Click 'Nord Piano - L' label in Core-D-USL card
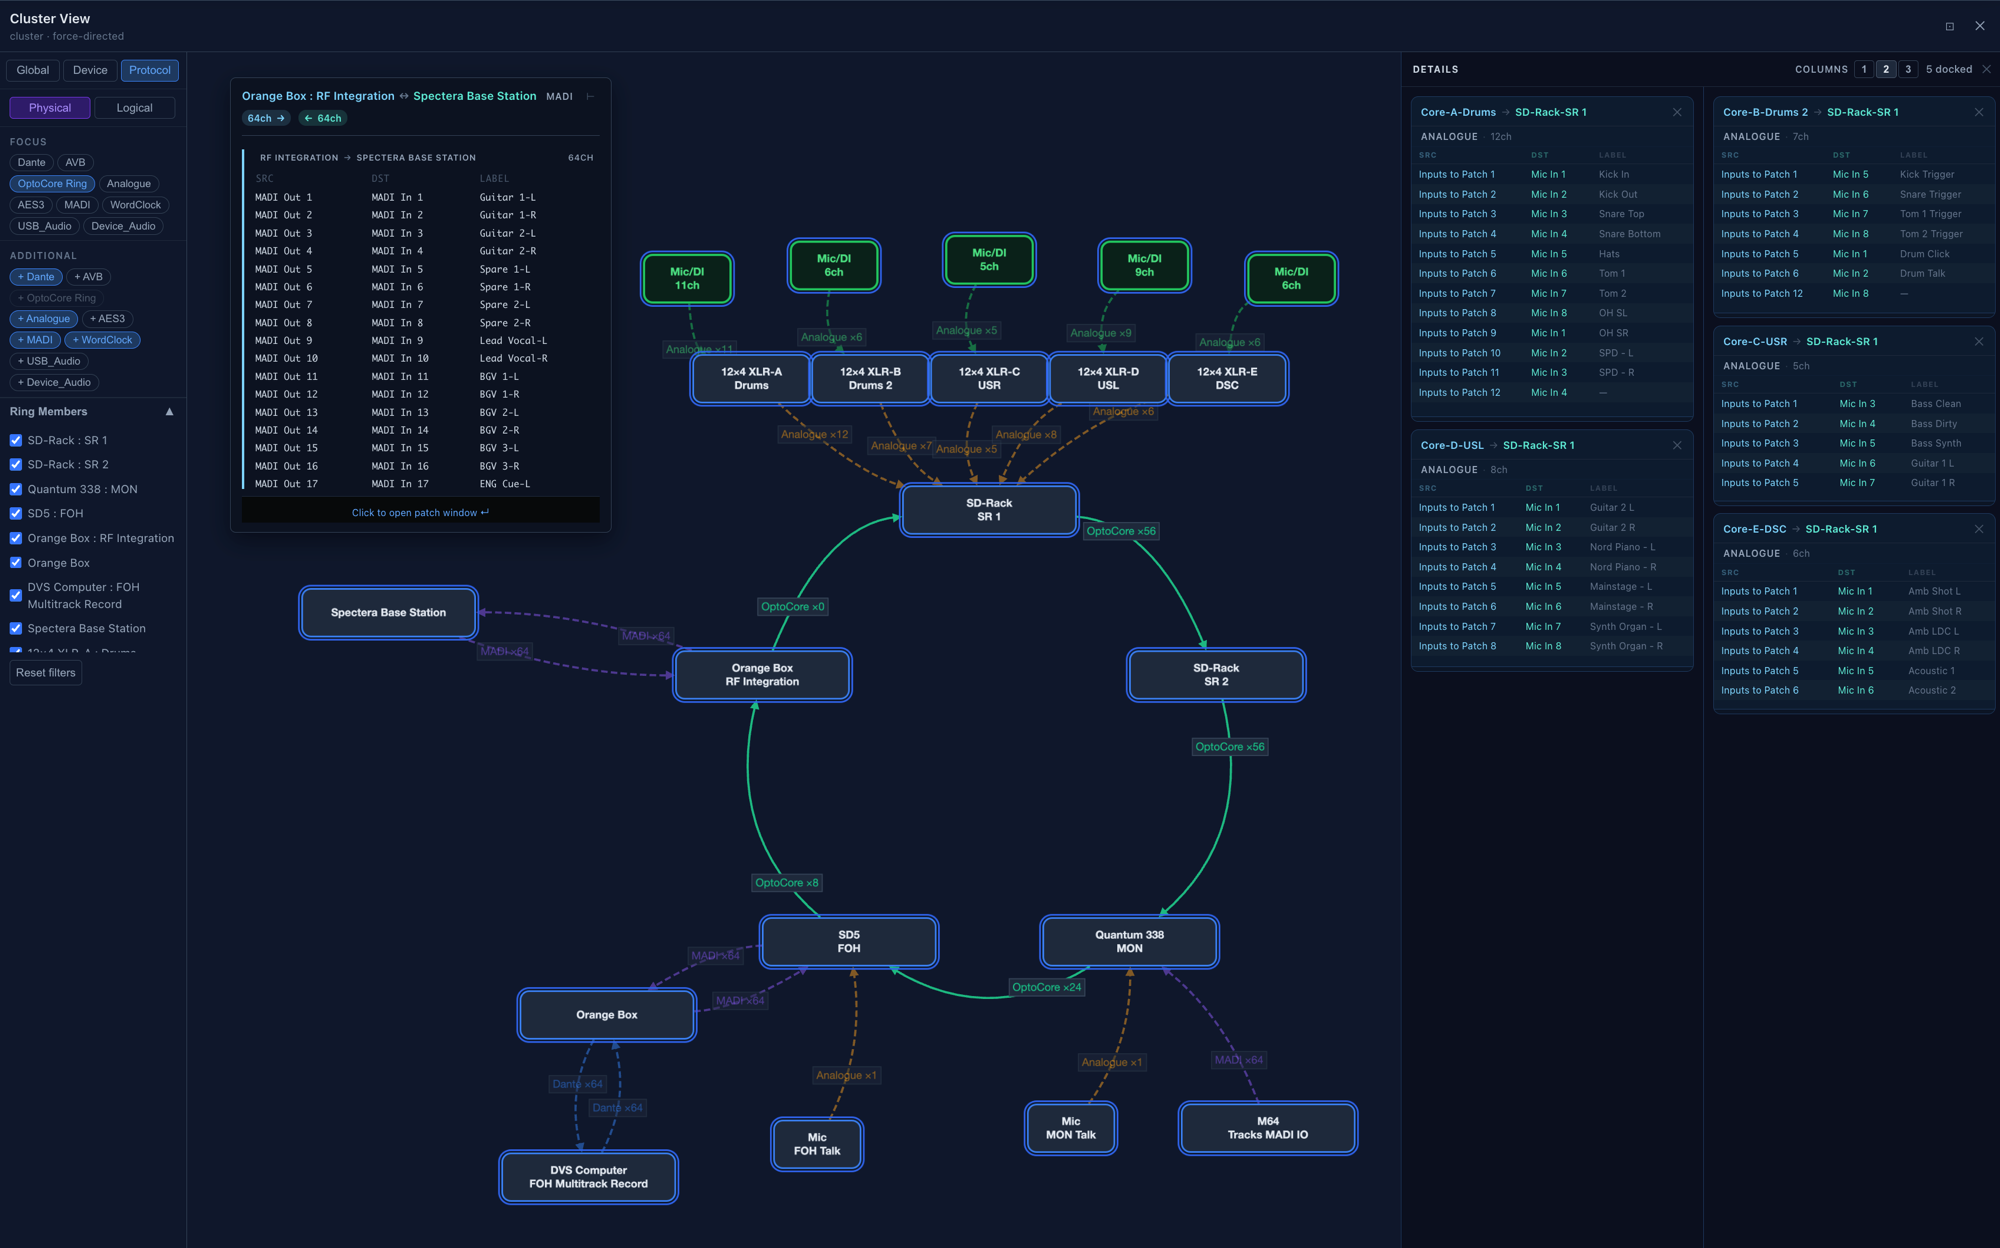This screenshot has height=1248, width=2000. (x=1622, y=547)
